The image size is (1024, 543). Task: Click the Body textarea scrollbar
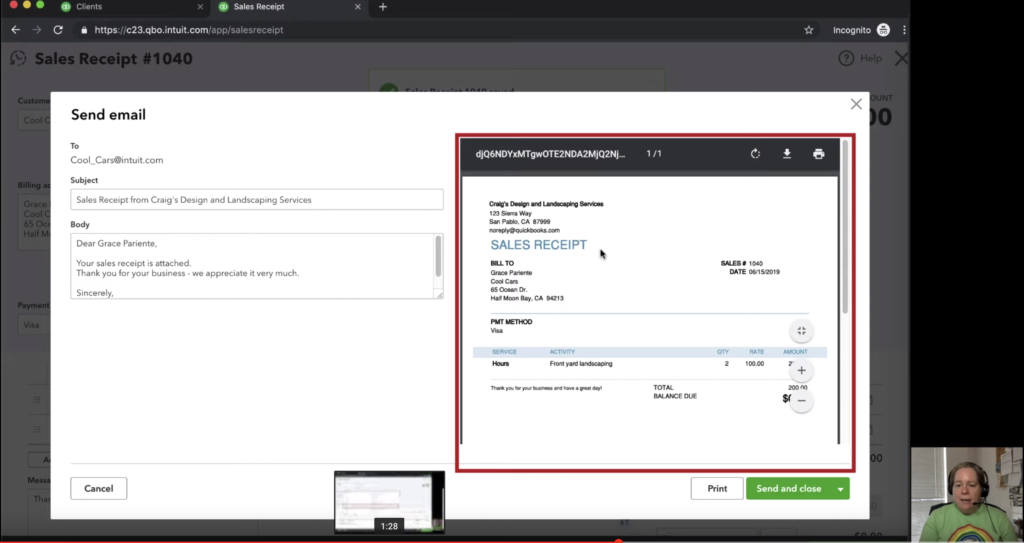click(438, 256)
